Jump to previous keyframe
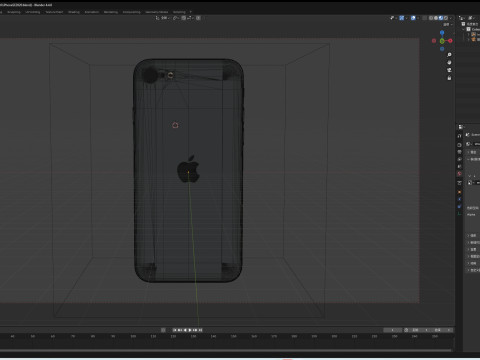This screenshot has width=480, height=360. 179,330
